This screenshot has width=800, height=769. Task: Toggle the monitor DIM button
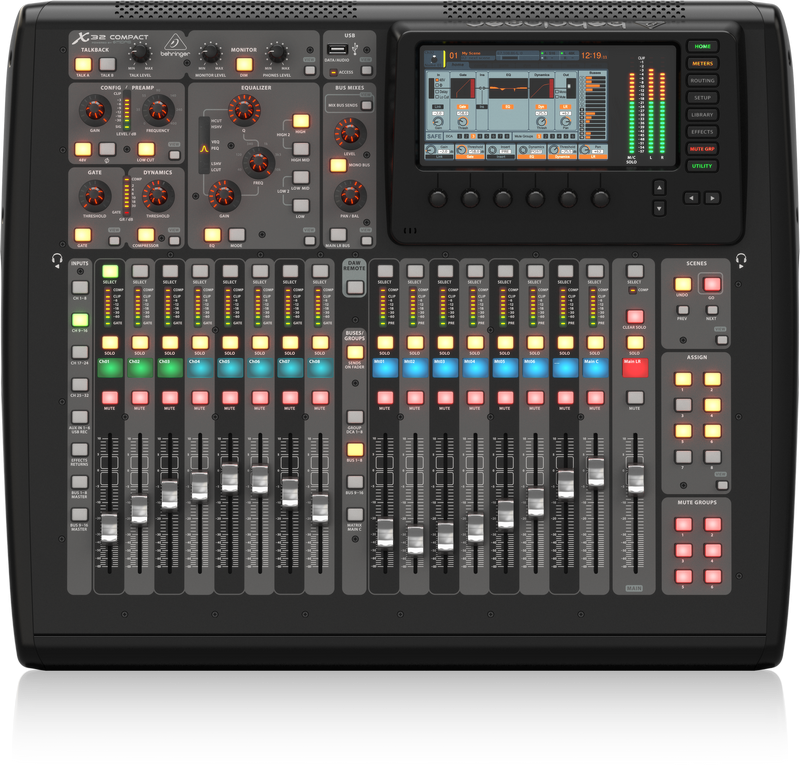pos(243,63)
